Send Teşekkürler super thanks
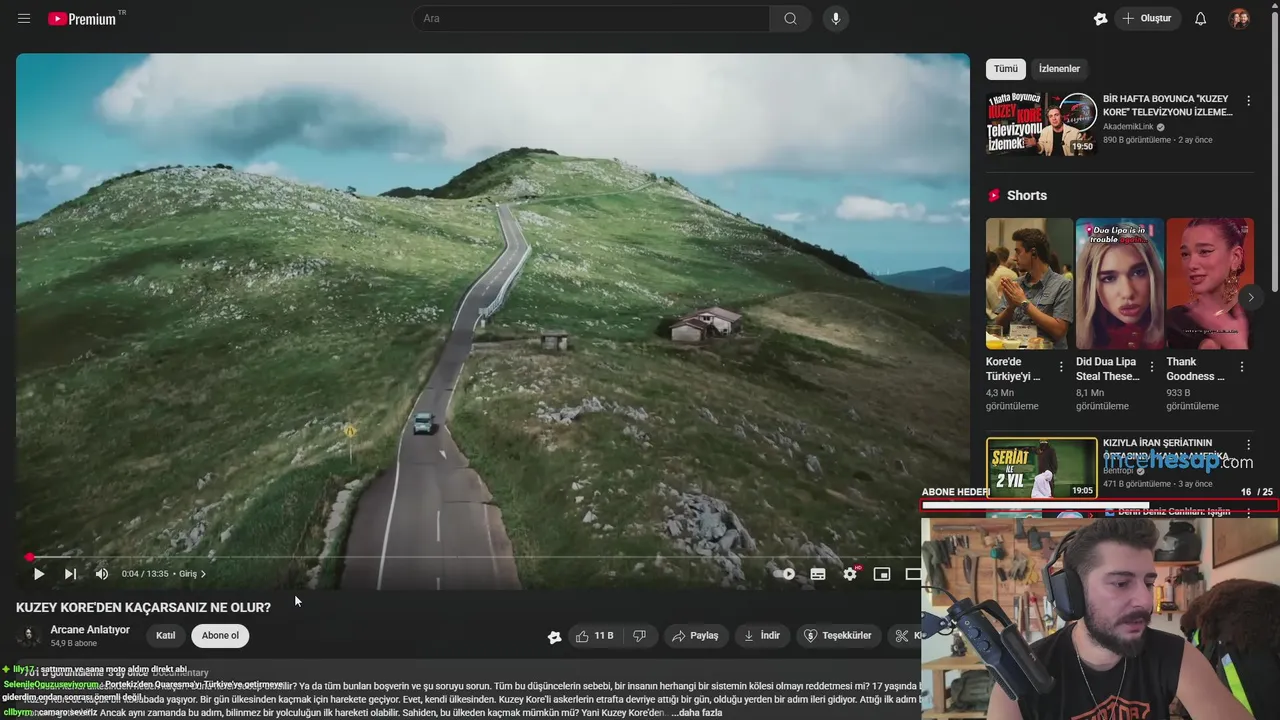The height and width of the screenshot is (720, 1280). point(838,636)
